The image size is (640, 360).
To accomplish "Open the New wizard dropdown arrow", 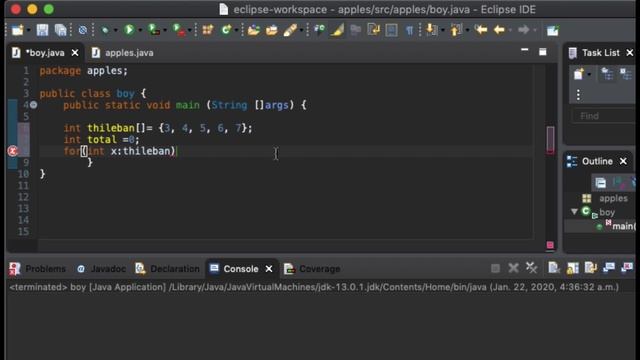I will click(28, 30).
